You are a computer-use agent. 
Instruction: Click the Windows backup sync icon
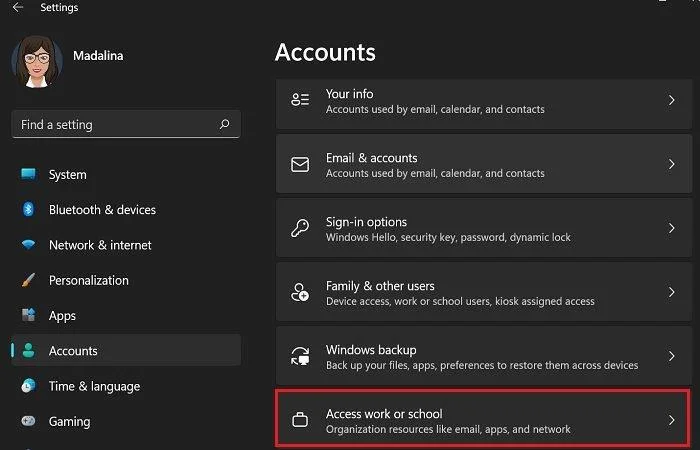[x=300, y=356]
